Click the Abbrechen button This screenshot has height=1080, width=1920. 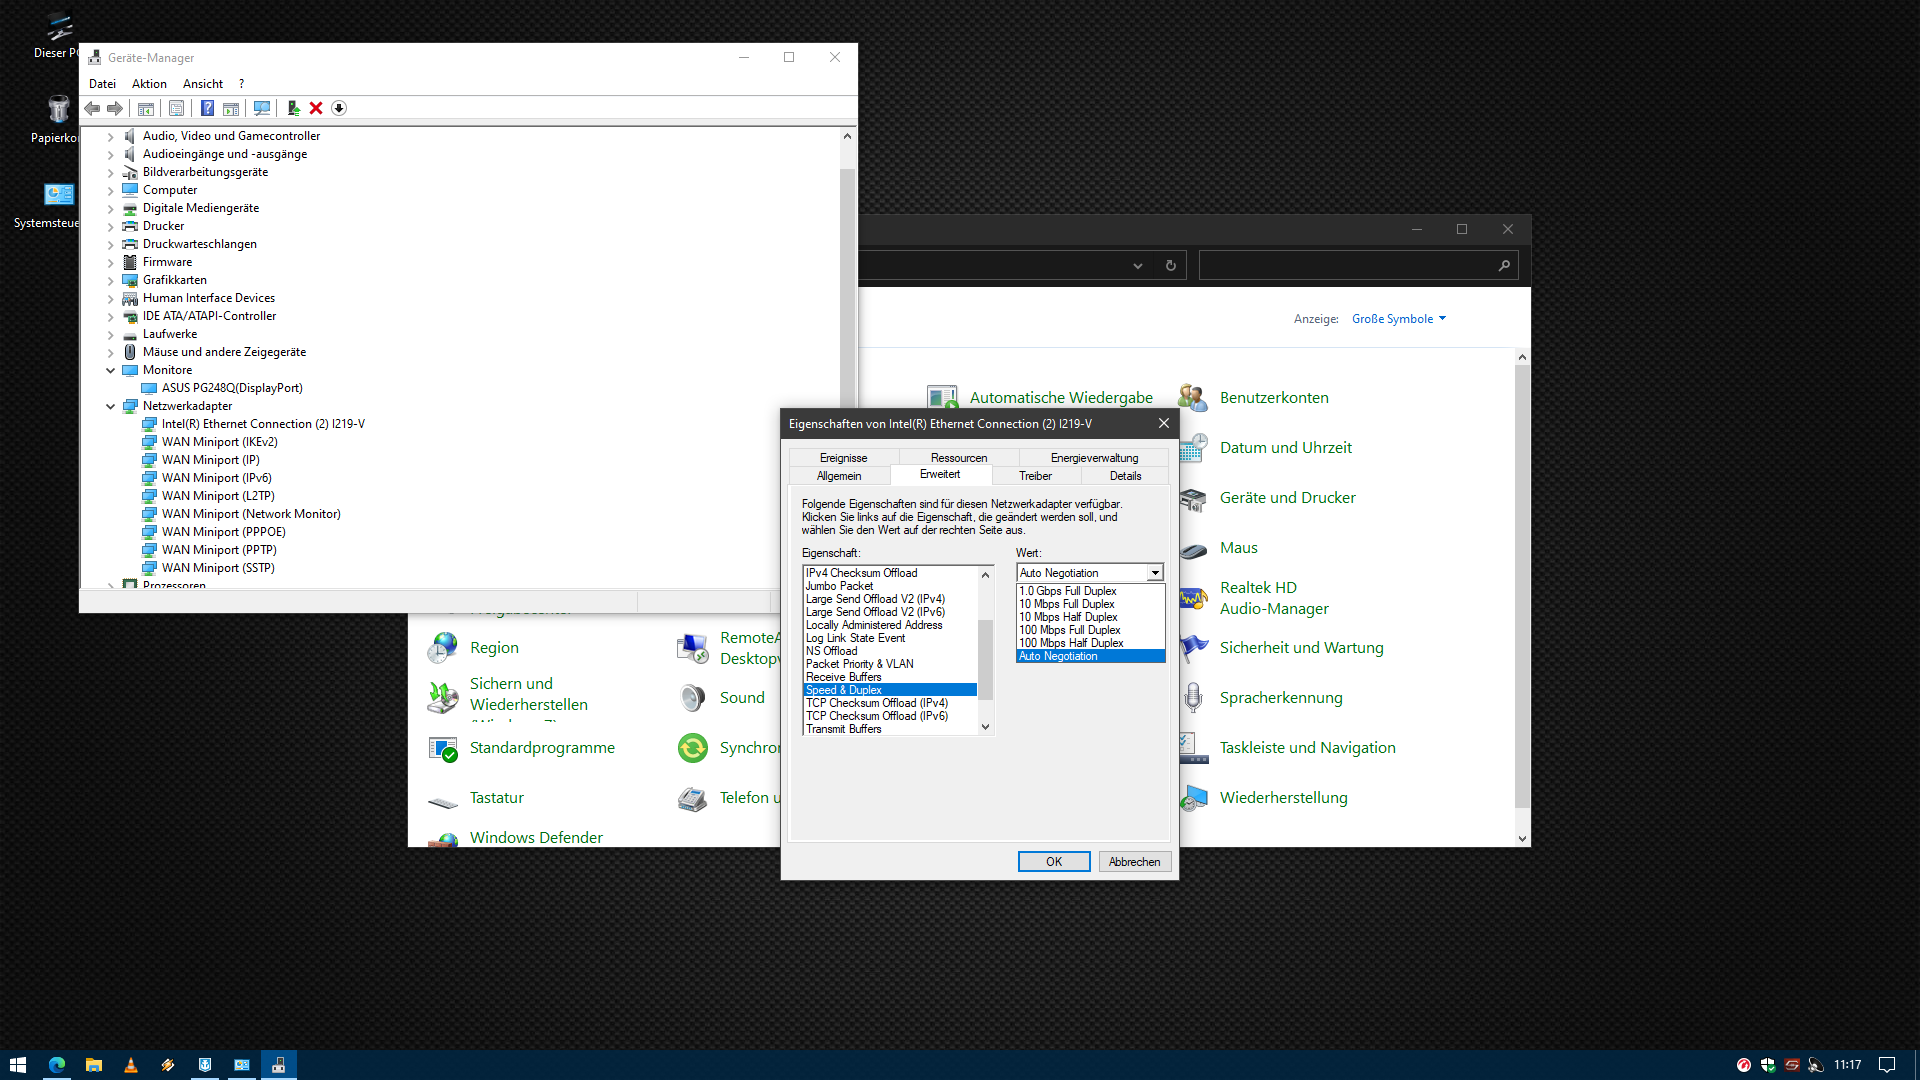coord(1134,862)
